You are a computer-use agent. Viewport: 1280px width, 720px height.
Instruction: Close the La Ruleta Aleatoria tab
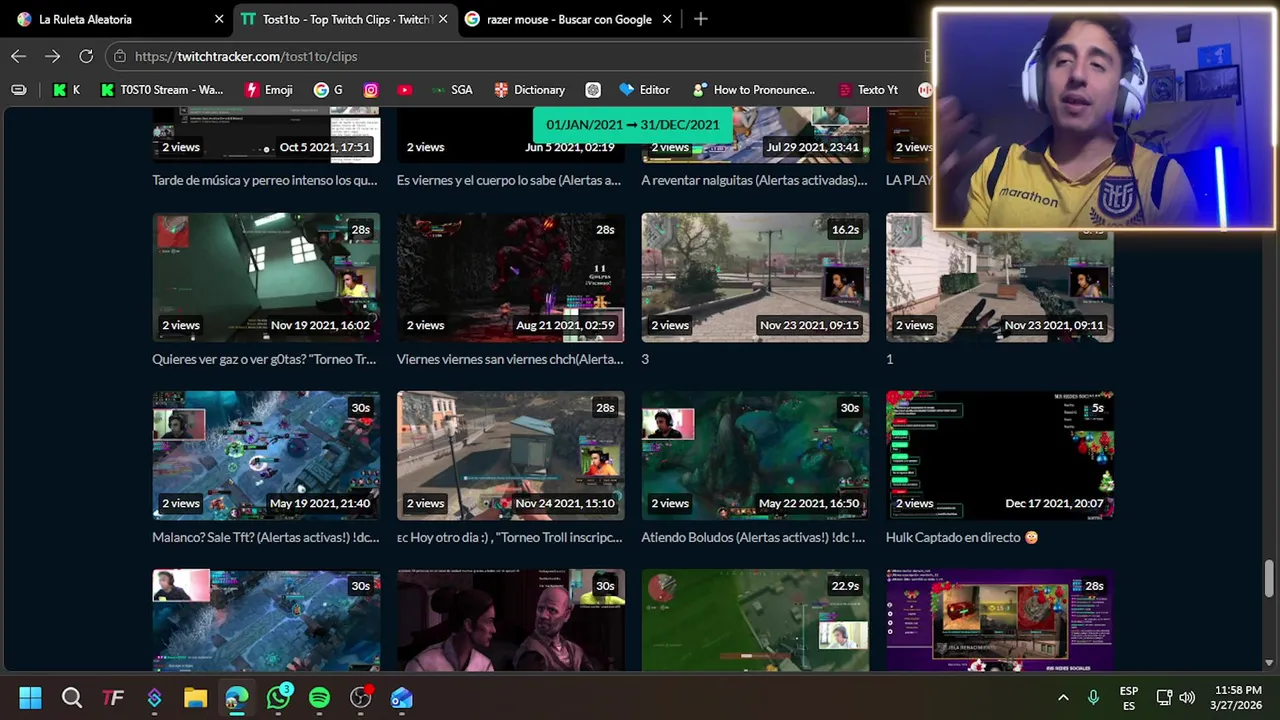point(219,19)
